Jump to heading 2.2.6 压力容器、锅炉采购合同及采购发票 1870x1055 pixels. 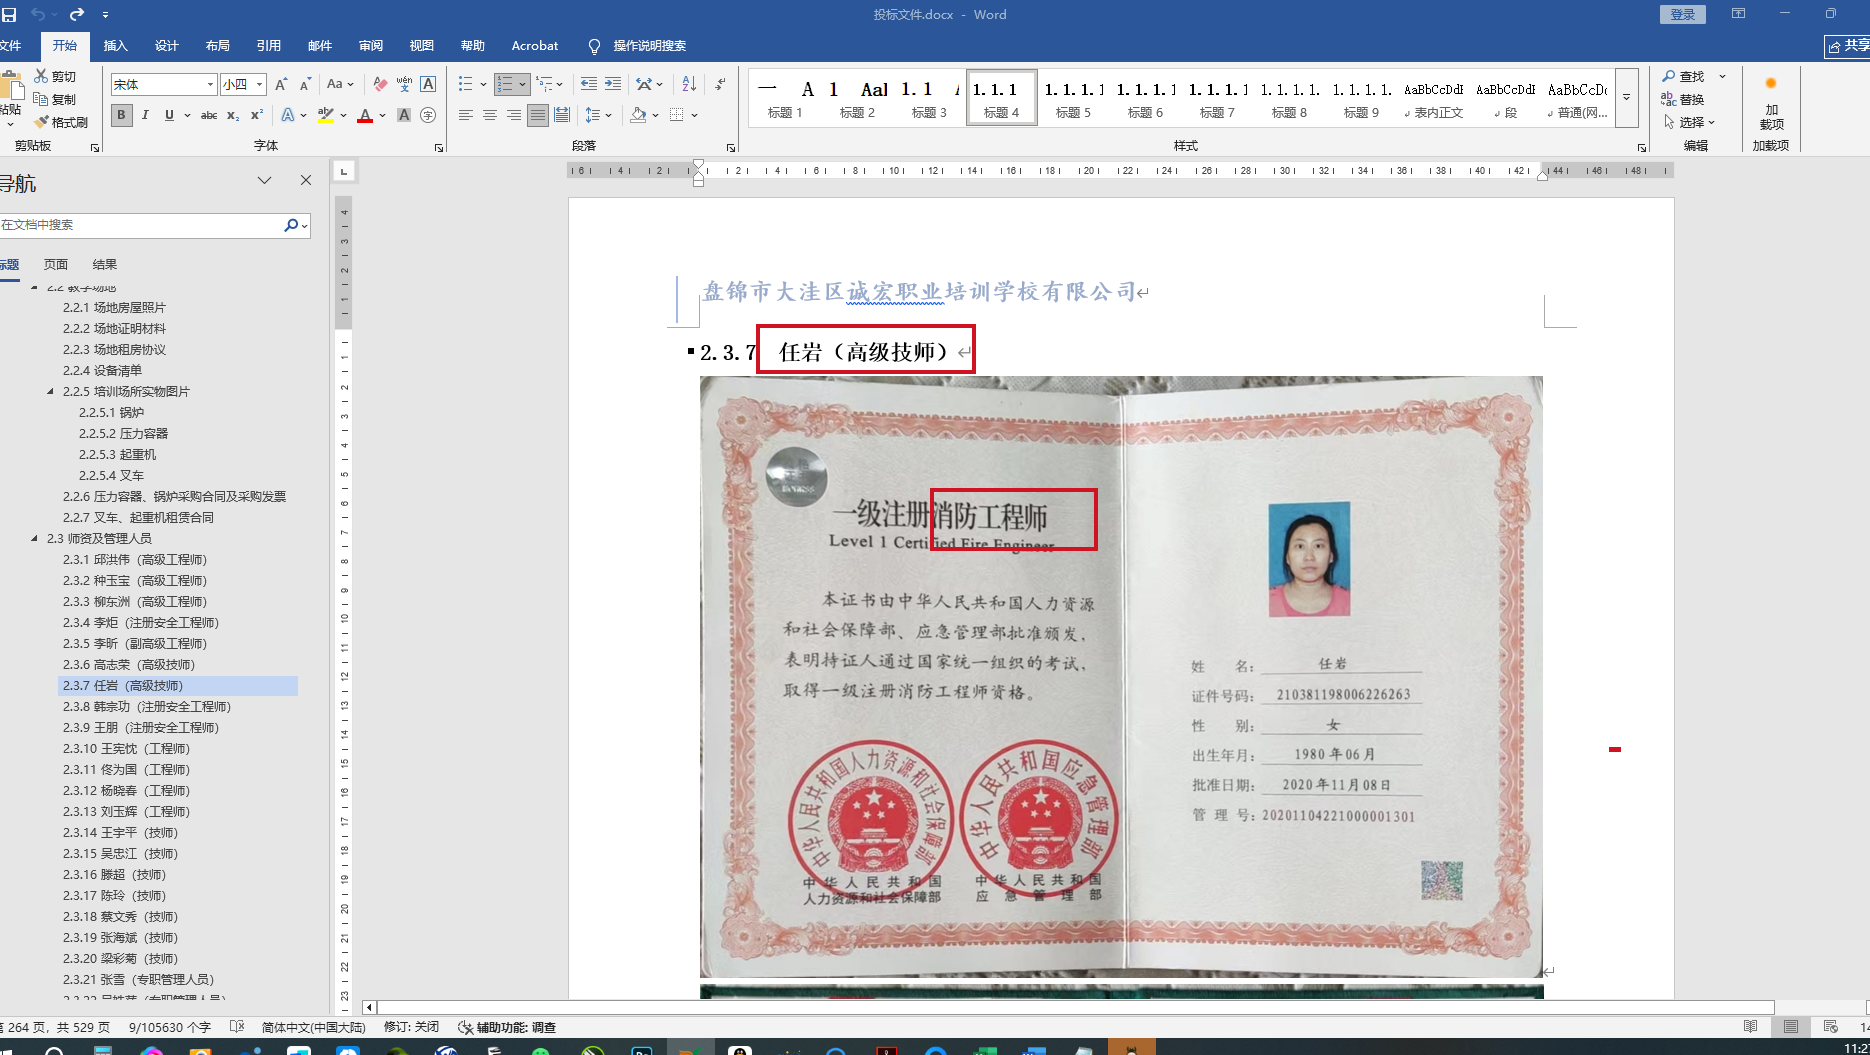point(175,497)
